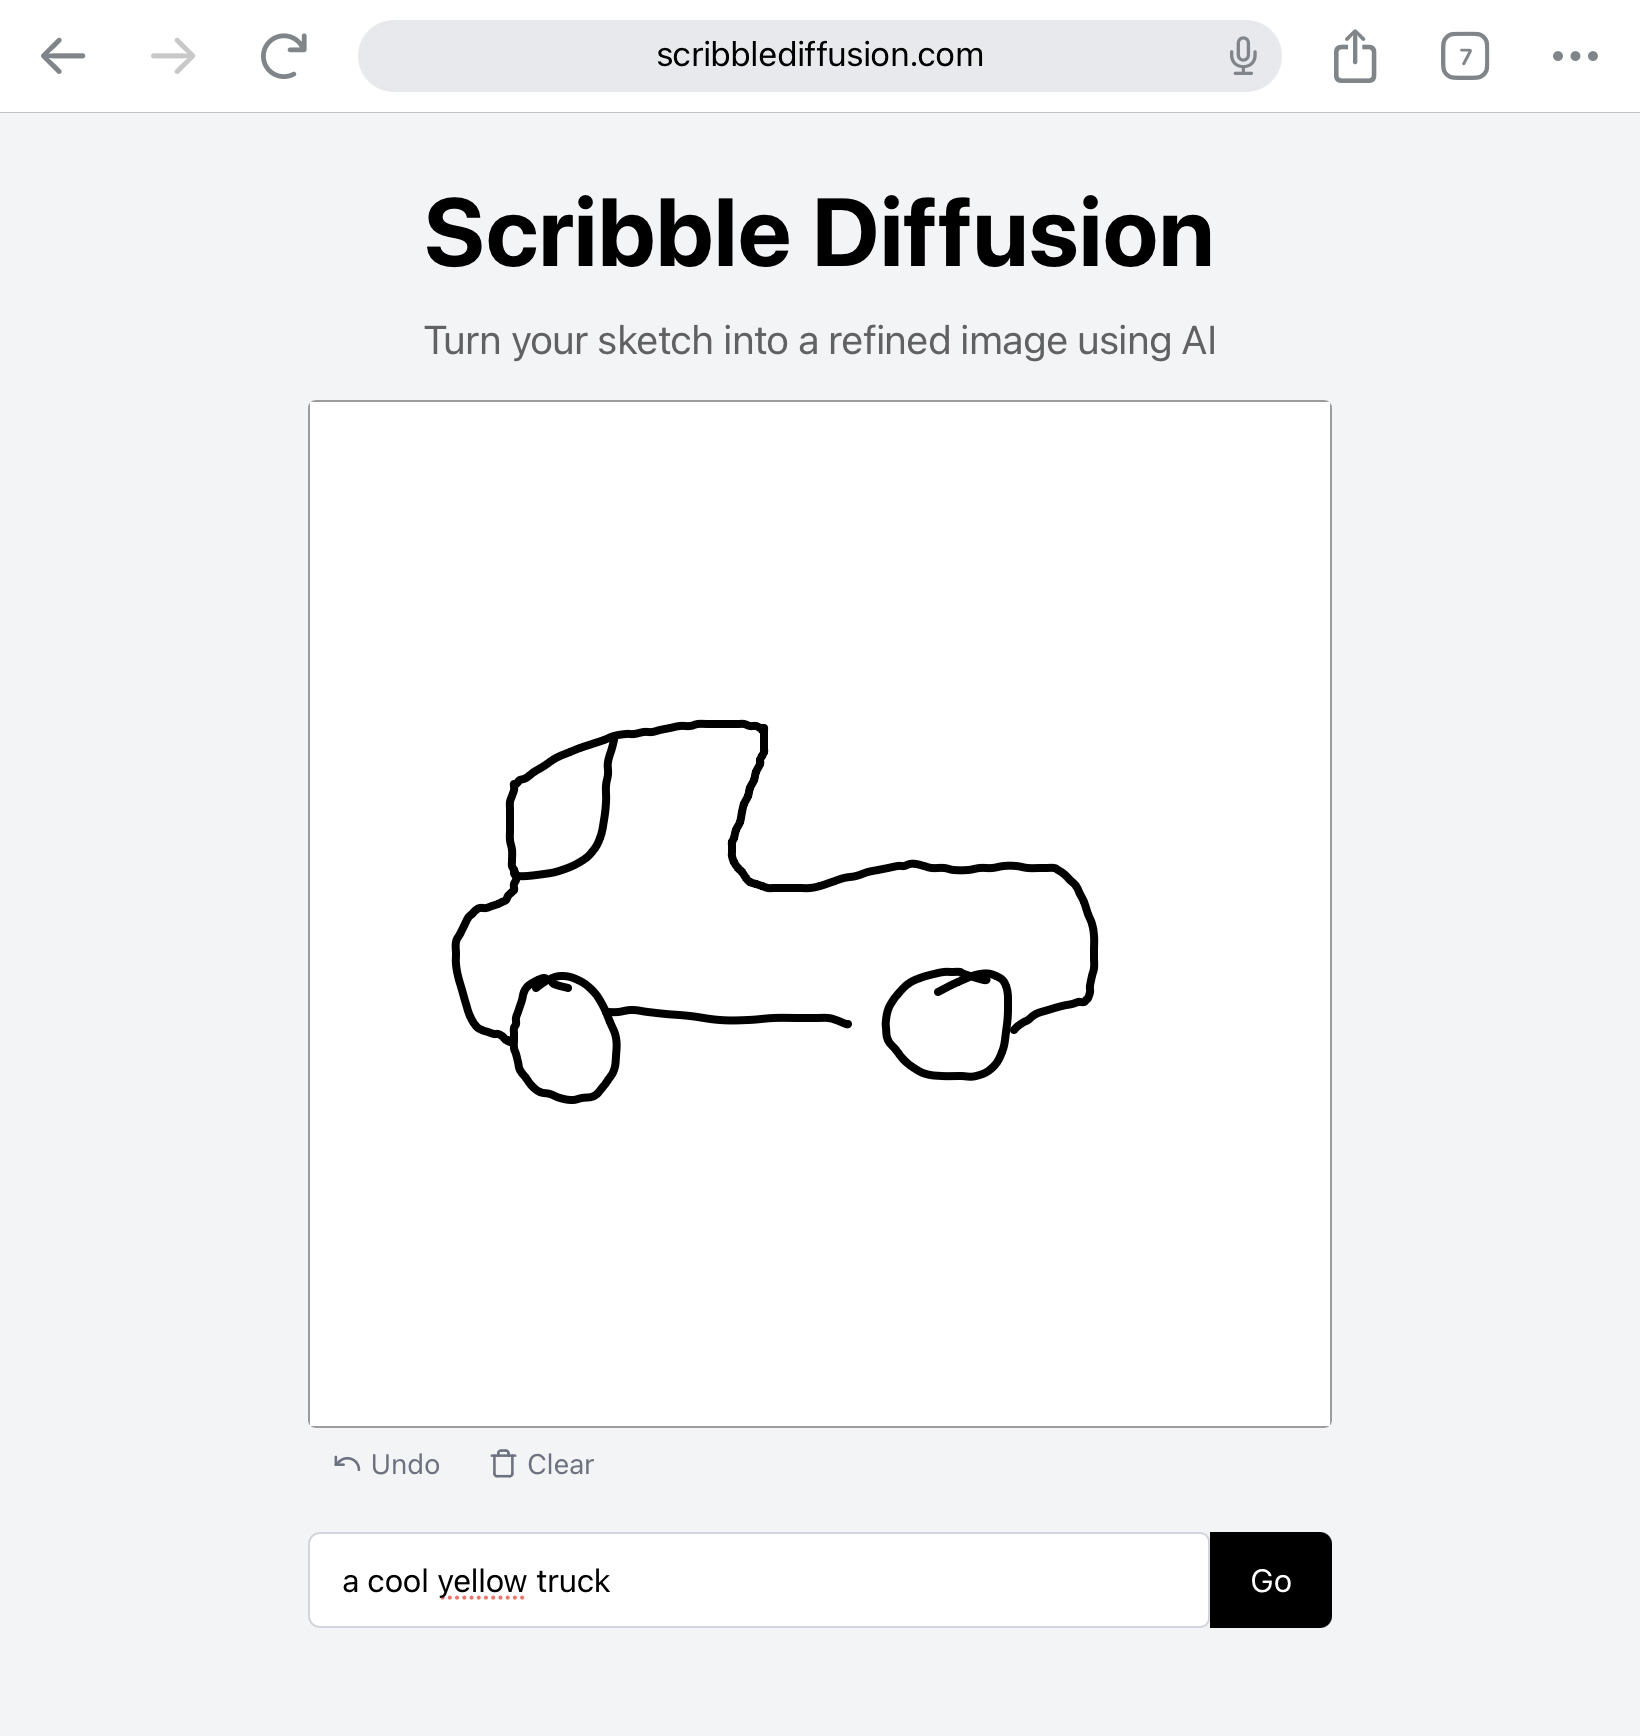
Task: Tap the microphone icon in address bar
Action: (1243, 56)
